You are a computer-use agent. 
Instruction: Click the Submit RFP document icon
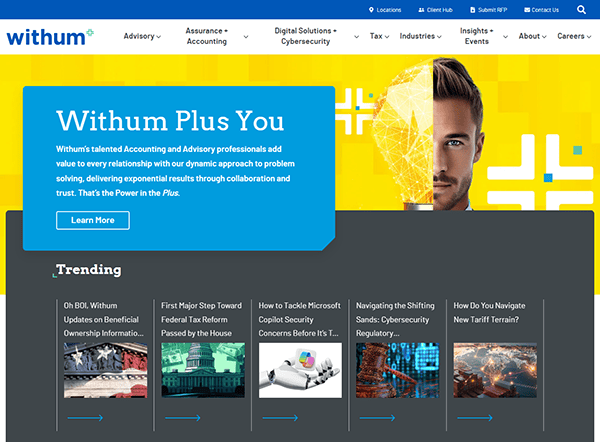[x=473, y=10]
